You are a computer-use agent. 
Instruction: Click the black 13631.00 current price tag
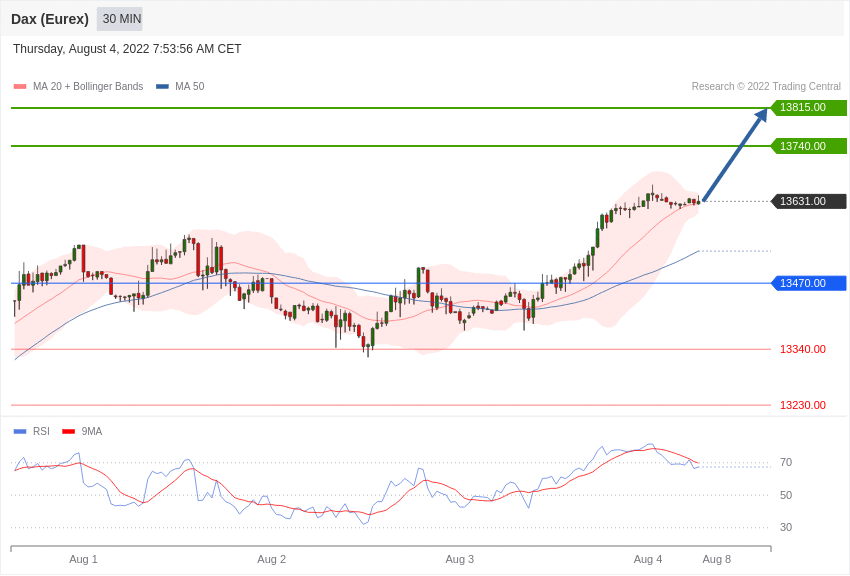click(x=808, y=201)
